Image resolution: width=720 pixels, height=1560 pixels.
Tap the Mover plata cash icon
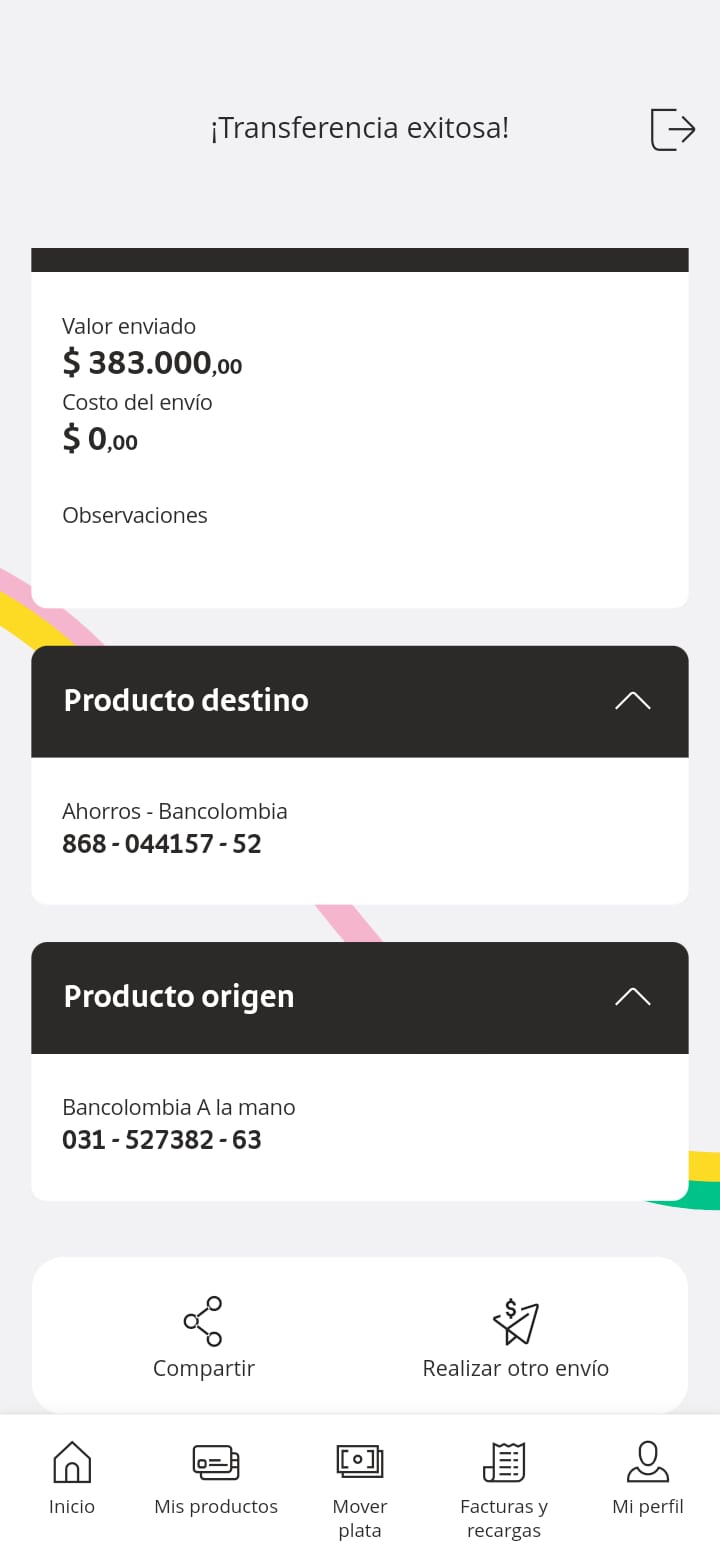coord(360,1462)
